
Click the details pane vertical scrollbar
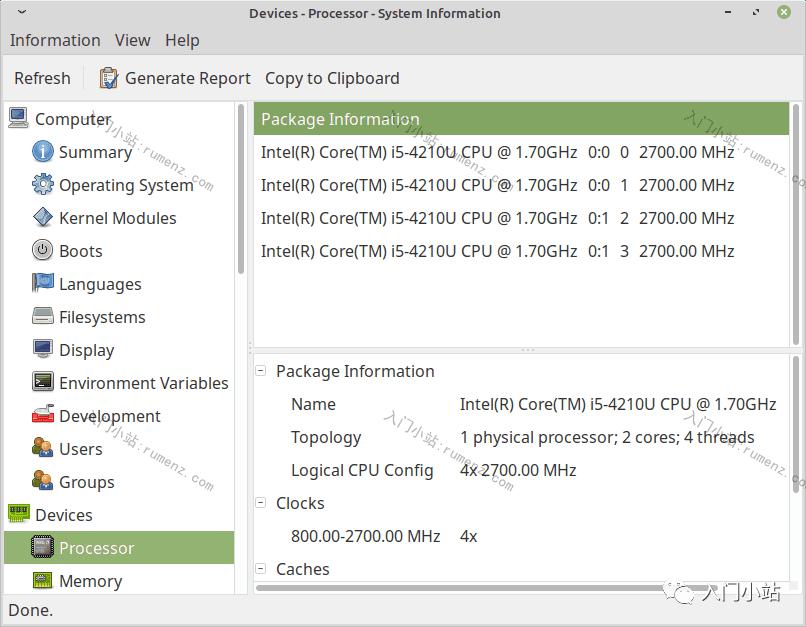(x=796, y=424)
